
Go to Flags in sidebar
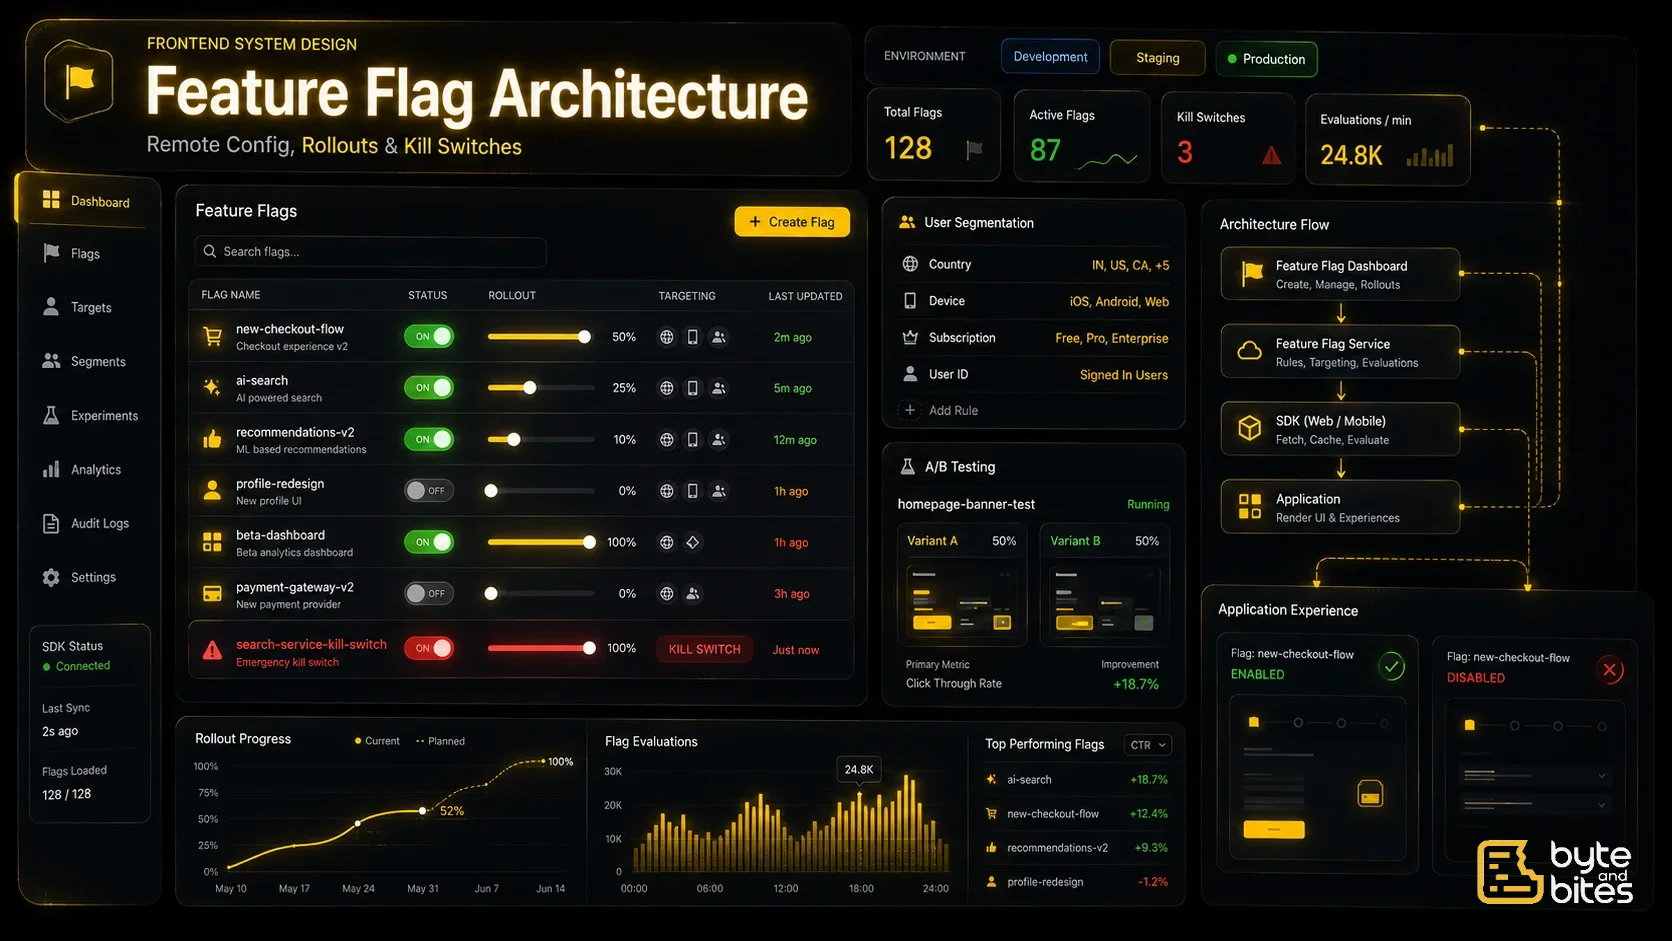[x=86, y=254]
